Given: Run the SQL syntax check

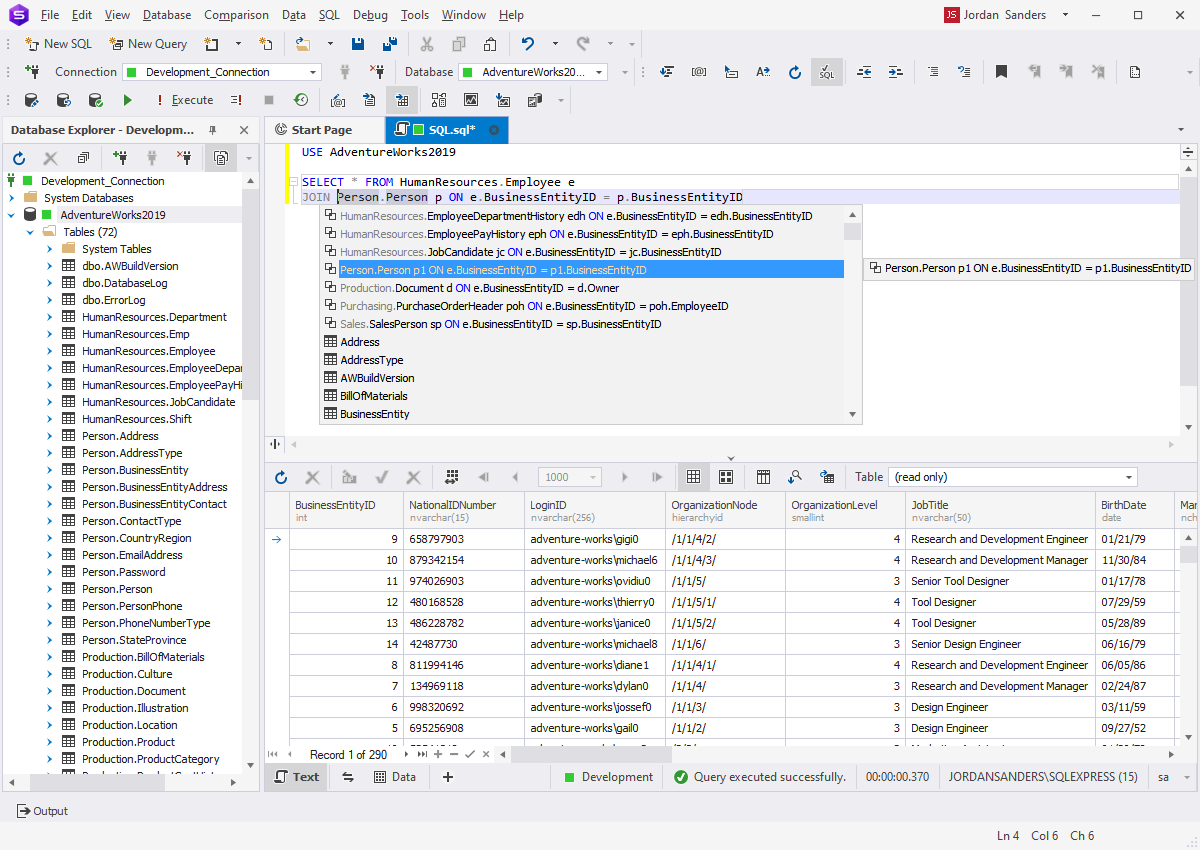Looking at the screenshot, I should point(827,72).
